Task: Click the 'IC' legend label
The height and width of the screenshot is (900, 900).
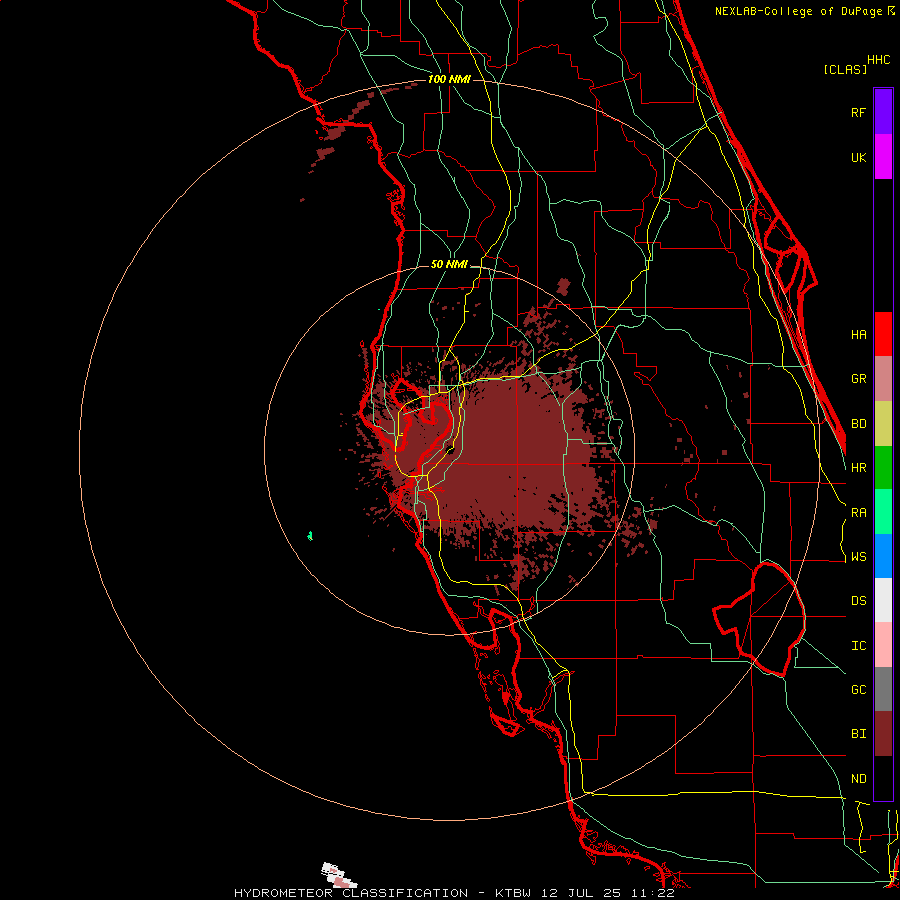Action: tap(859, 646)
